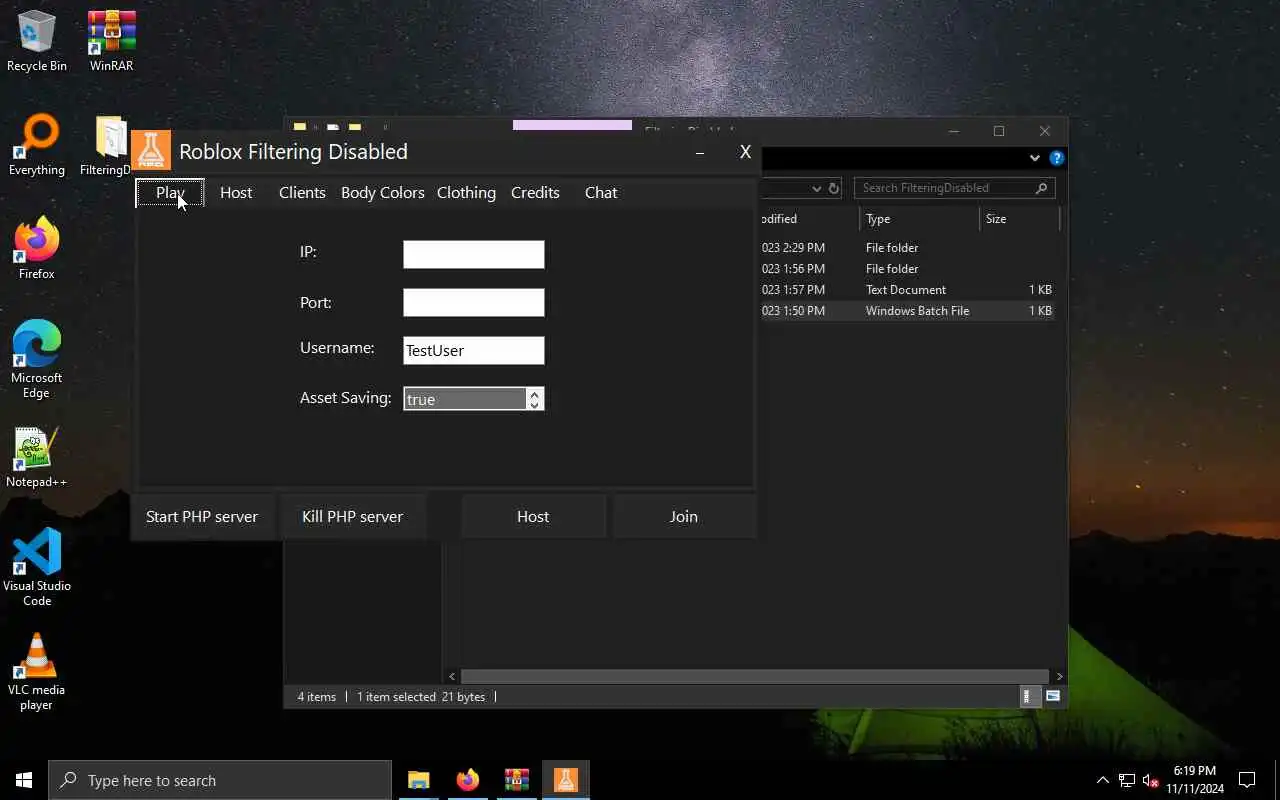Click the Asset Saving up arrow
1280x800 pixels.
pos(535,394)
